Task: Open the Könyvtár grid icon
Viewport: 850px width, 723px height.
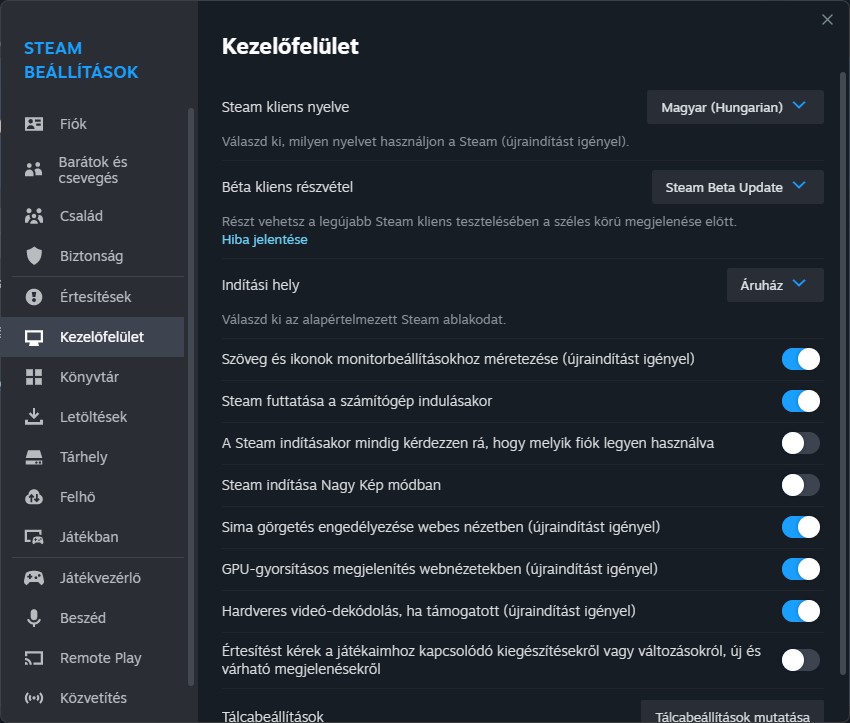Action: click(x=34, y=377)
